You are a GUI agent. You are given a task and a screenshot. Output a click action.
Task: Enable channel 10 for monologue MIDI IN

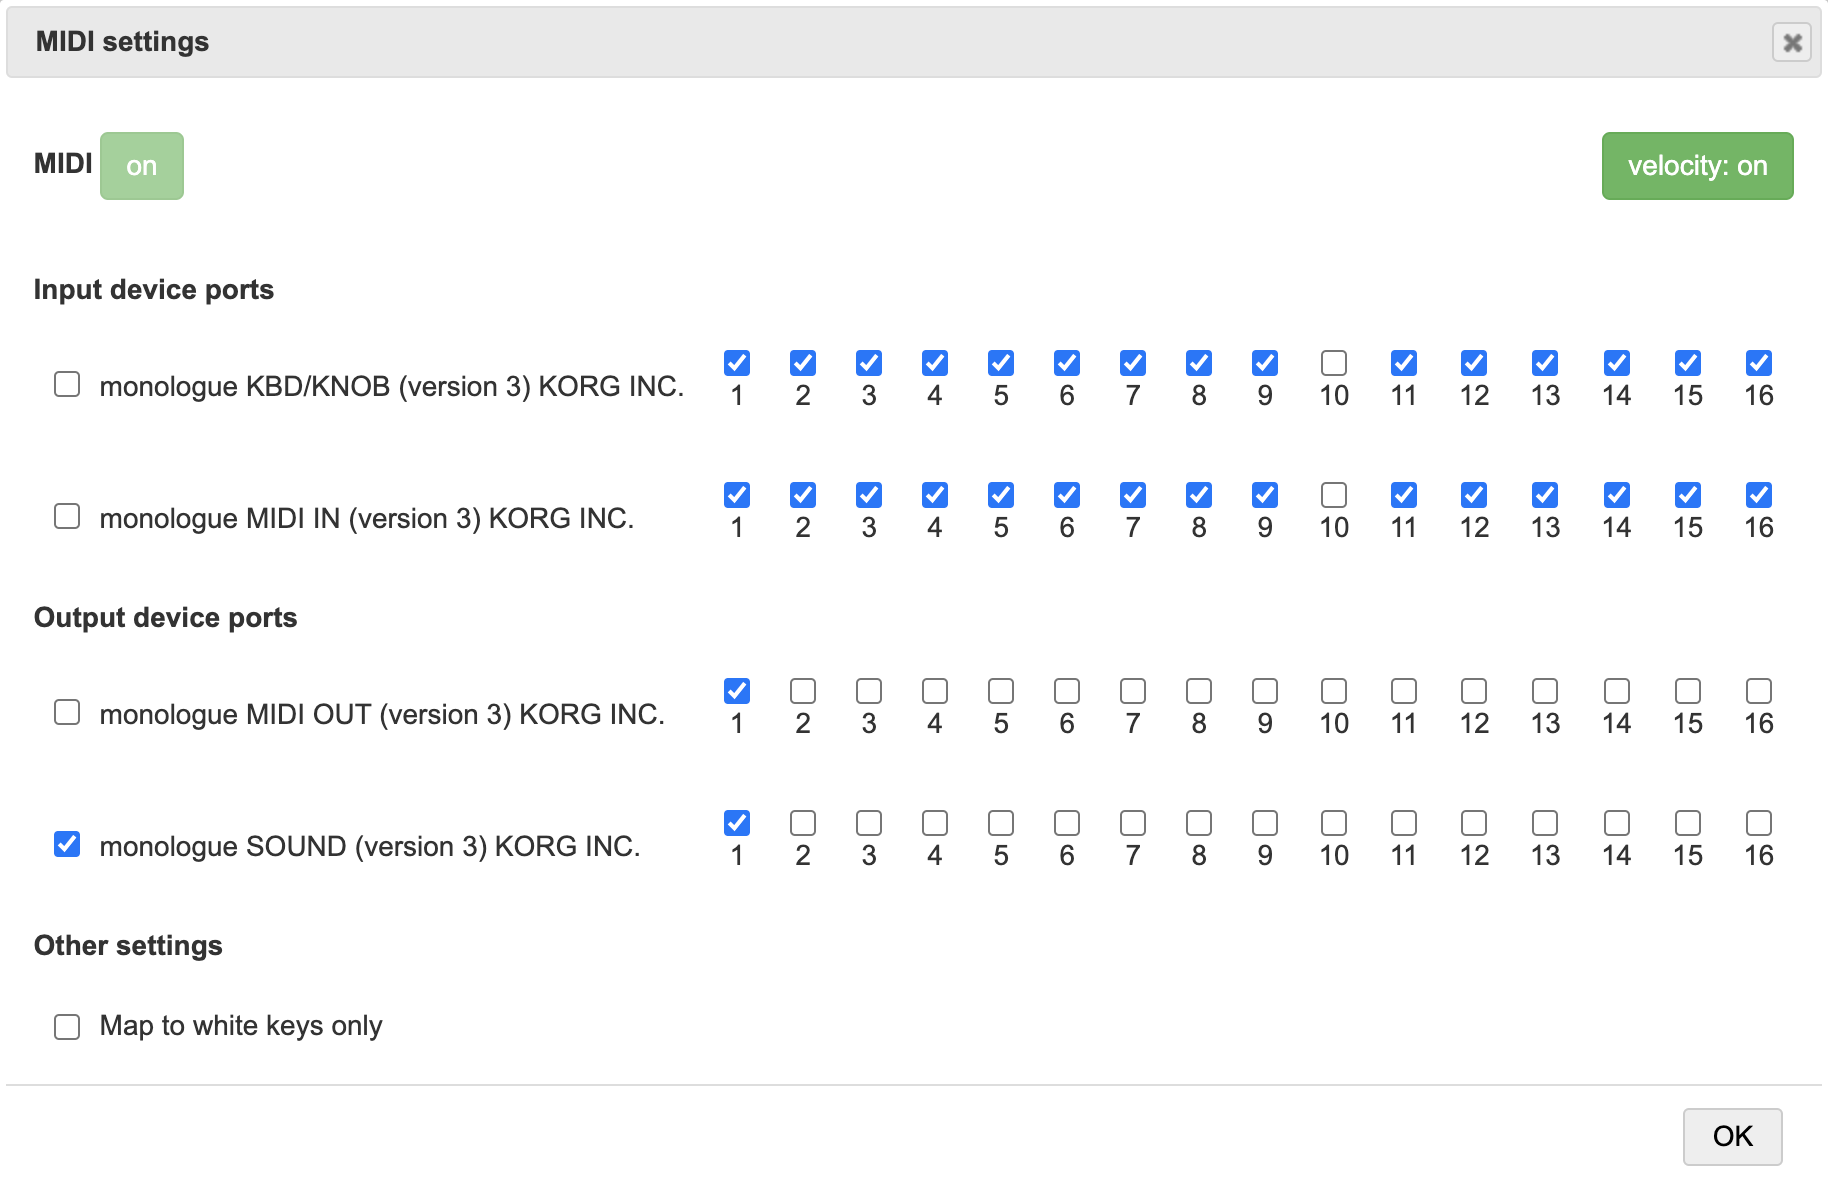(x=1334, y=495)
